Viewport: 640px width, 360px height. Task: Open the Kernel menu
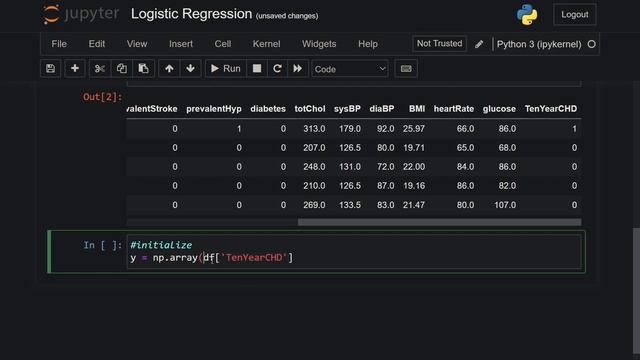[267, 44]
